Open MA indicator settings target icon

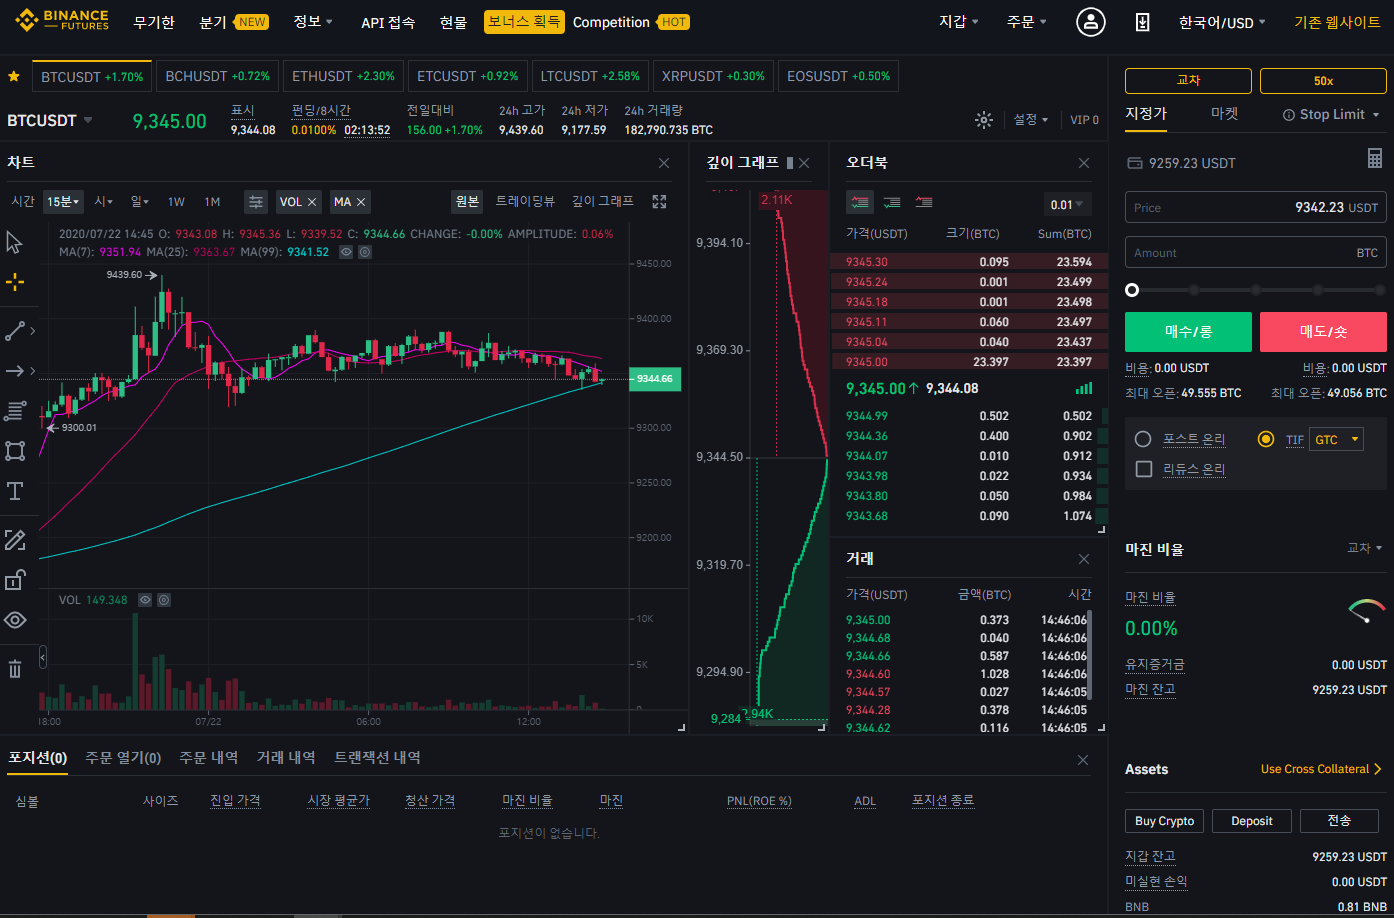point(365,252)
